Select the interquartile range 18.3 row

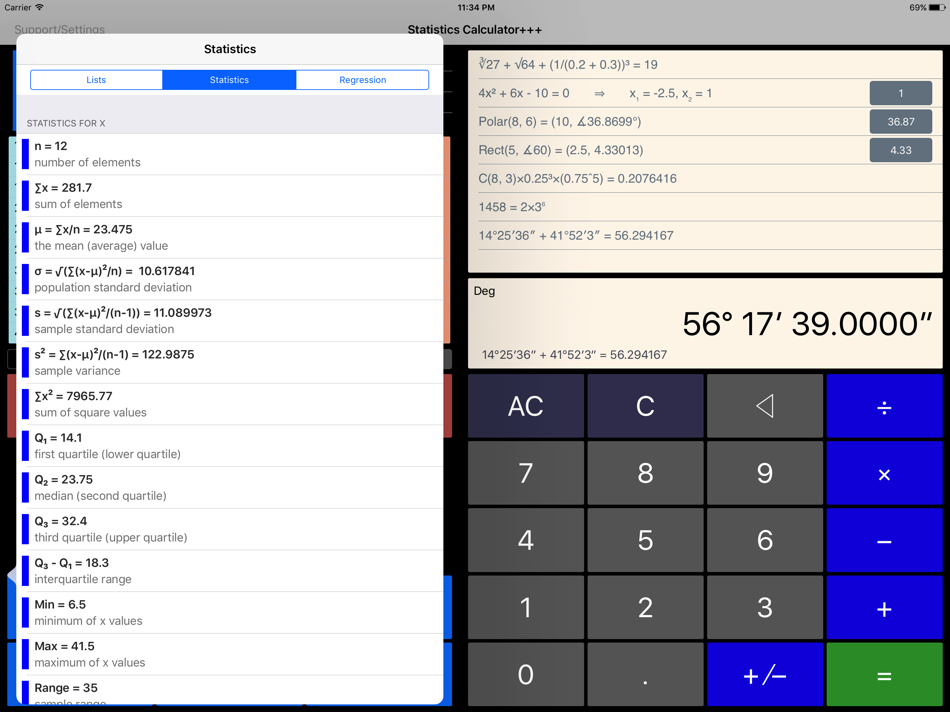(230, 571)
